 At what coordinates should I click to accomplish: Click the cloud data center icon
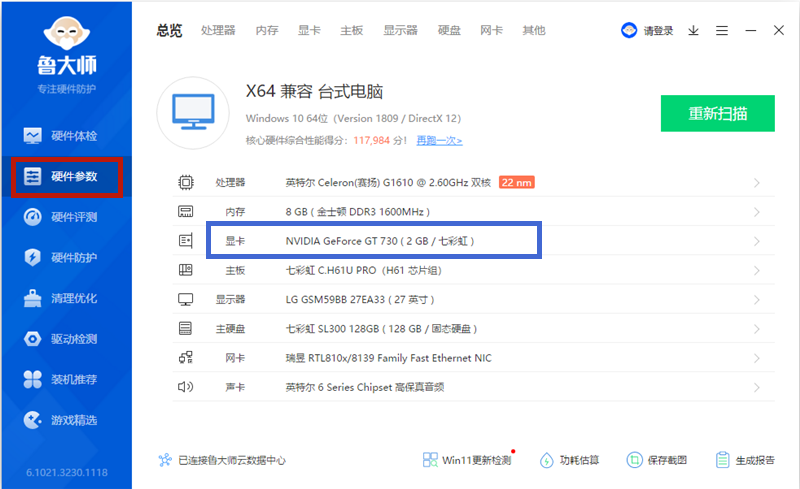pyautogui.click(x=165, y=460)
